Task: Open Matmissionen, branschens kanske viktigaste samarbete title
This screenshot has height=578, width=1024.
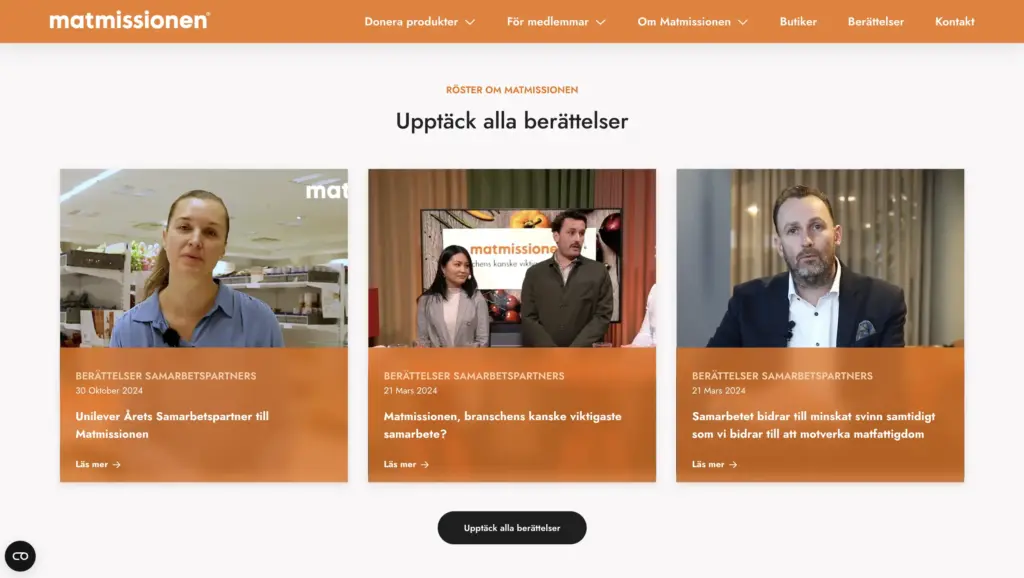Action: tap(502, 425)
